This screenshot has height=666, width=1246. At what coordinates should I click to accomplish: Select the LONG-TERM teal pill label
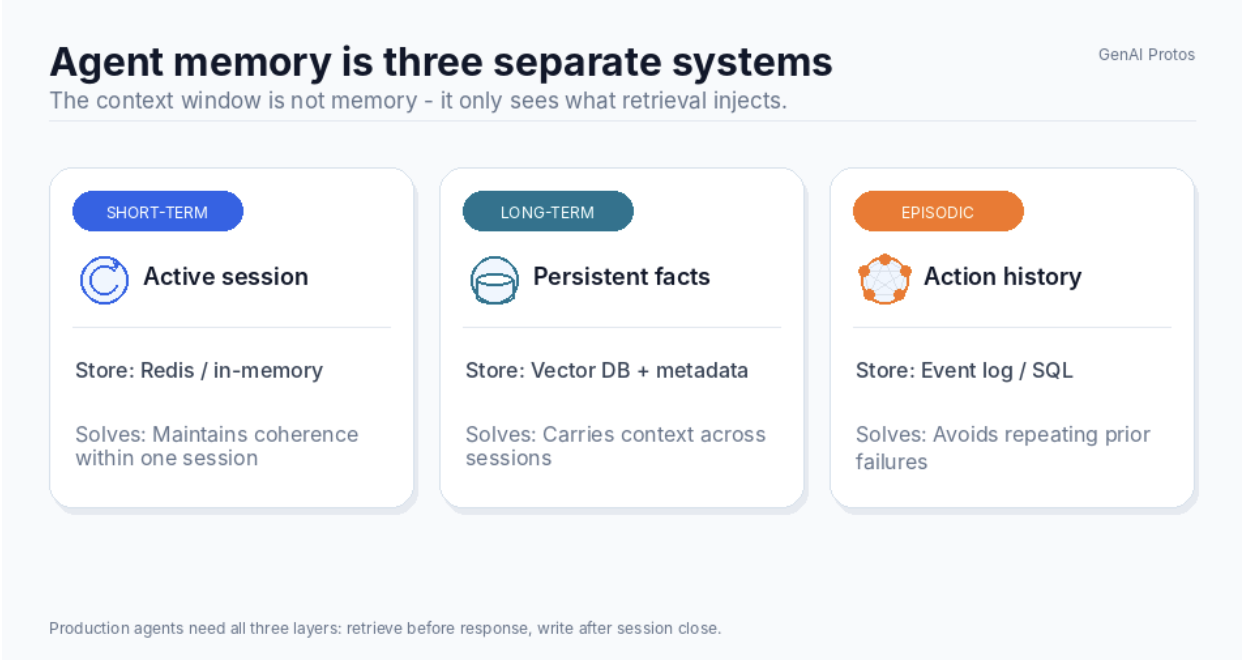[x=548, y=212]
